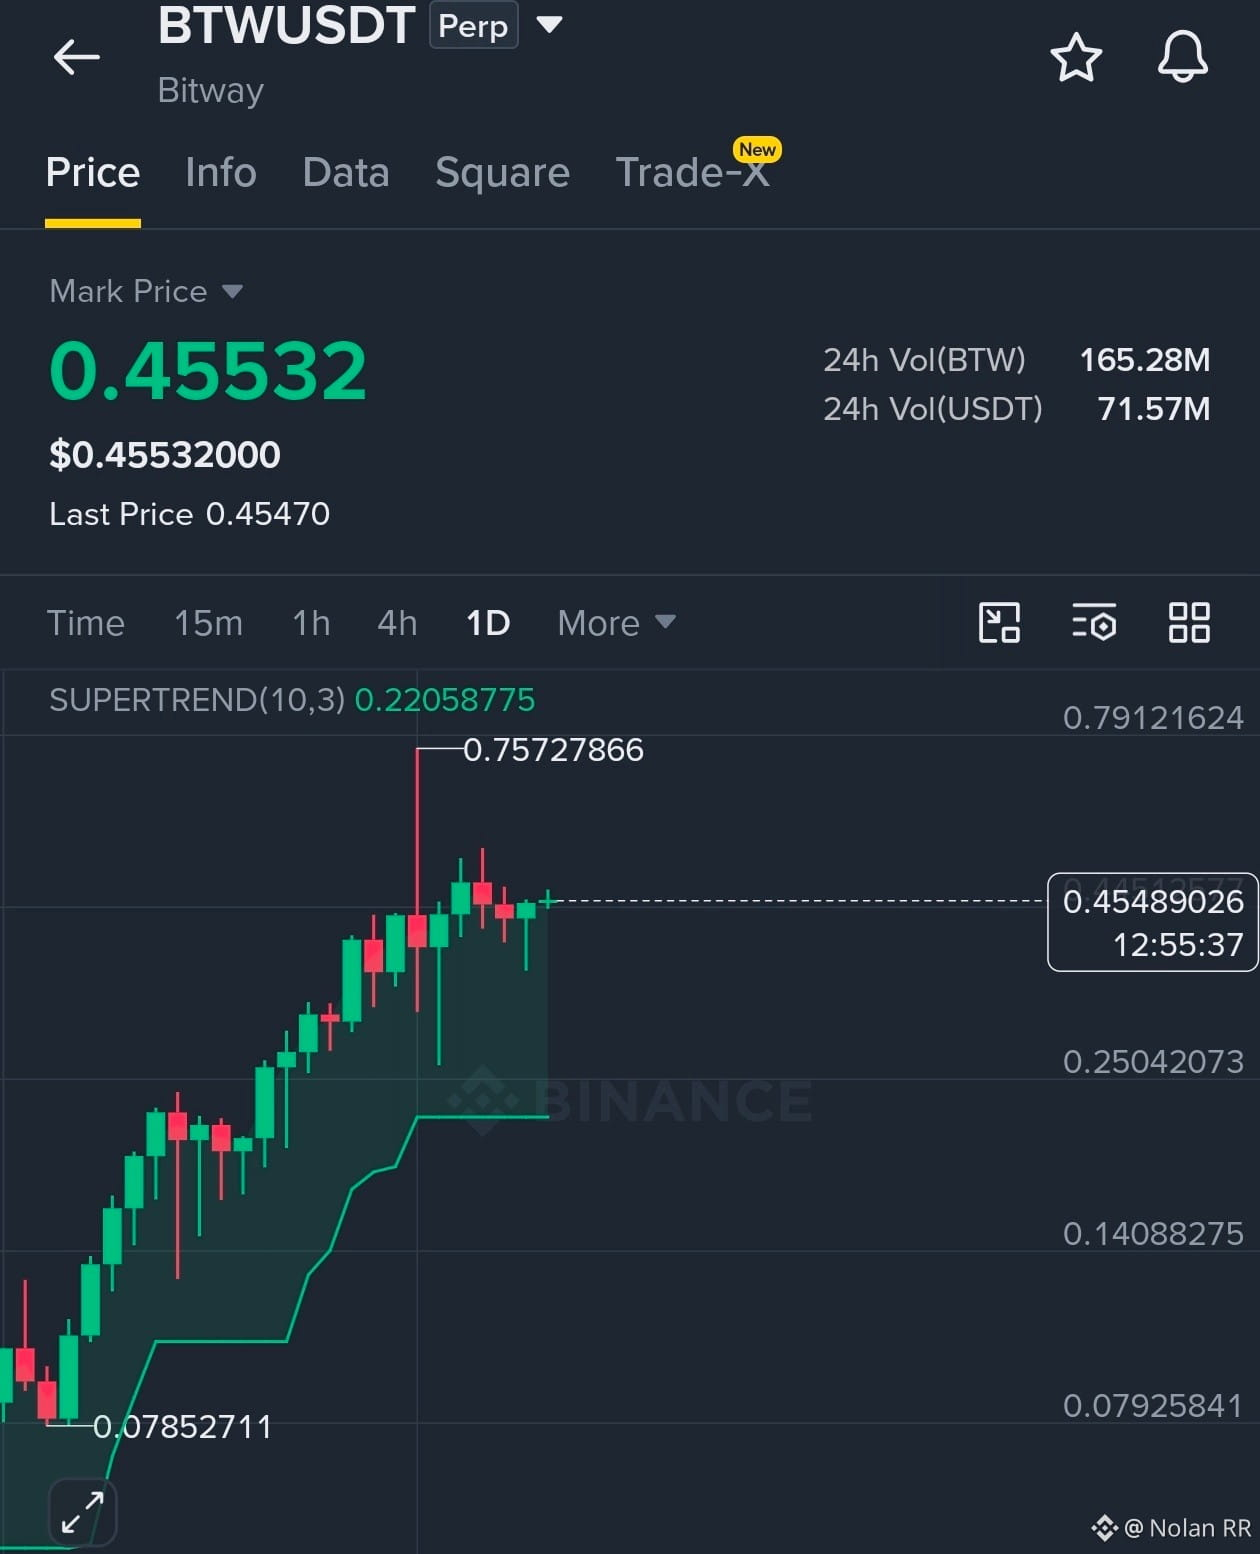Open the Info tab
This screenshot has width=1260, height=1554.
(221, 173)
